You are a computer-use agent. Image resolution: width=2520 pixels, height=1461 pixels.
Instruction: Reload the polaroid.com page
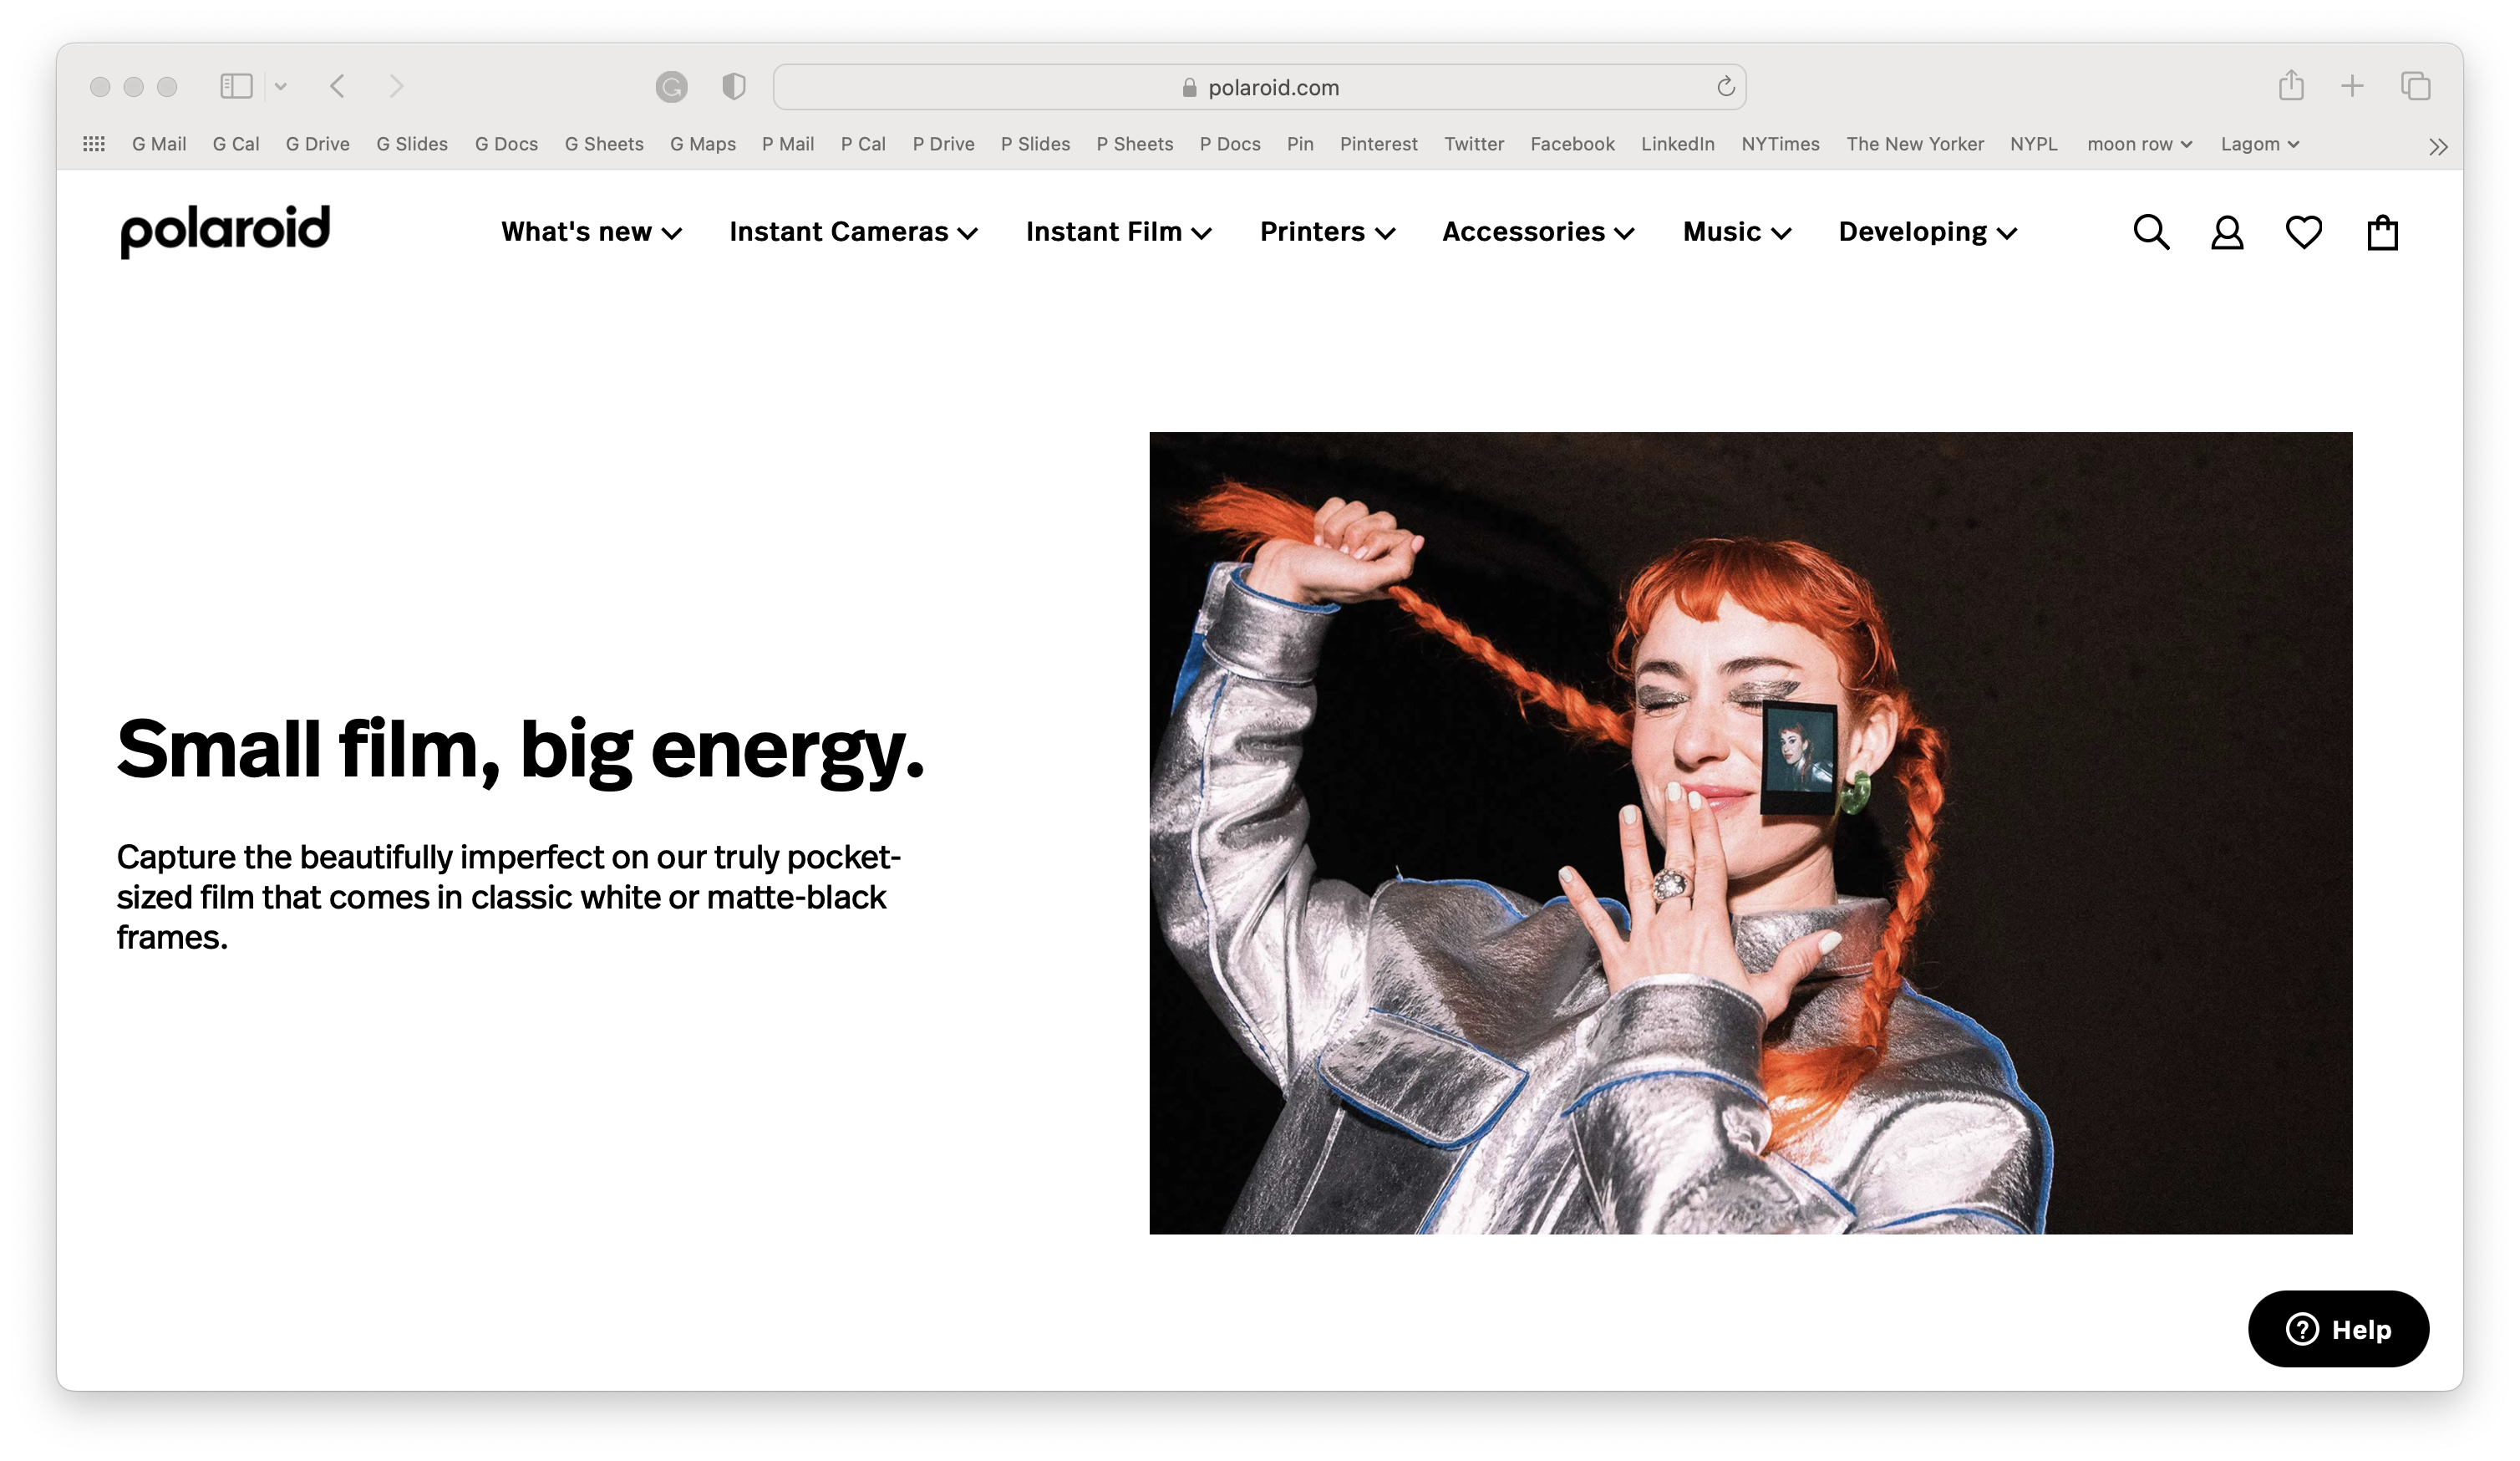click(x=1725, y=87)
